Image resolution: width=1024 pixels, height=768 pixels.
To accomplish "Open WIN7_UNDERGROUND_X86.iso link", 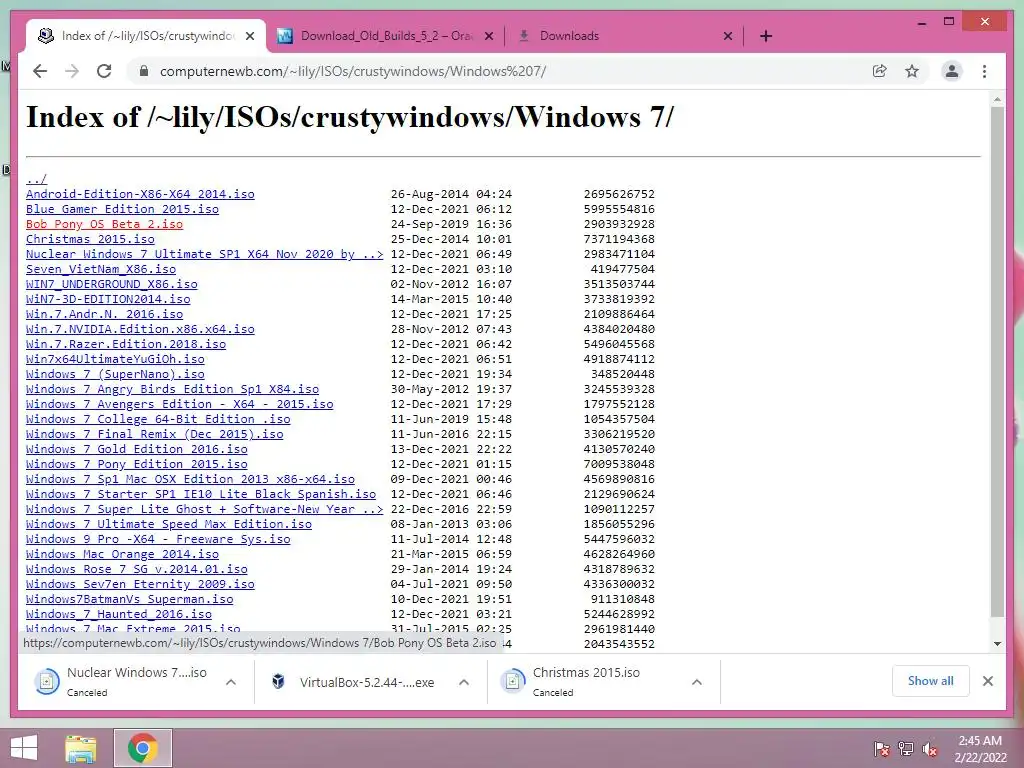I will 112,284.
